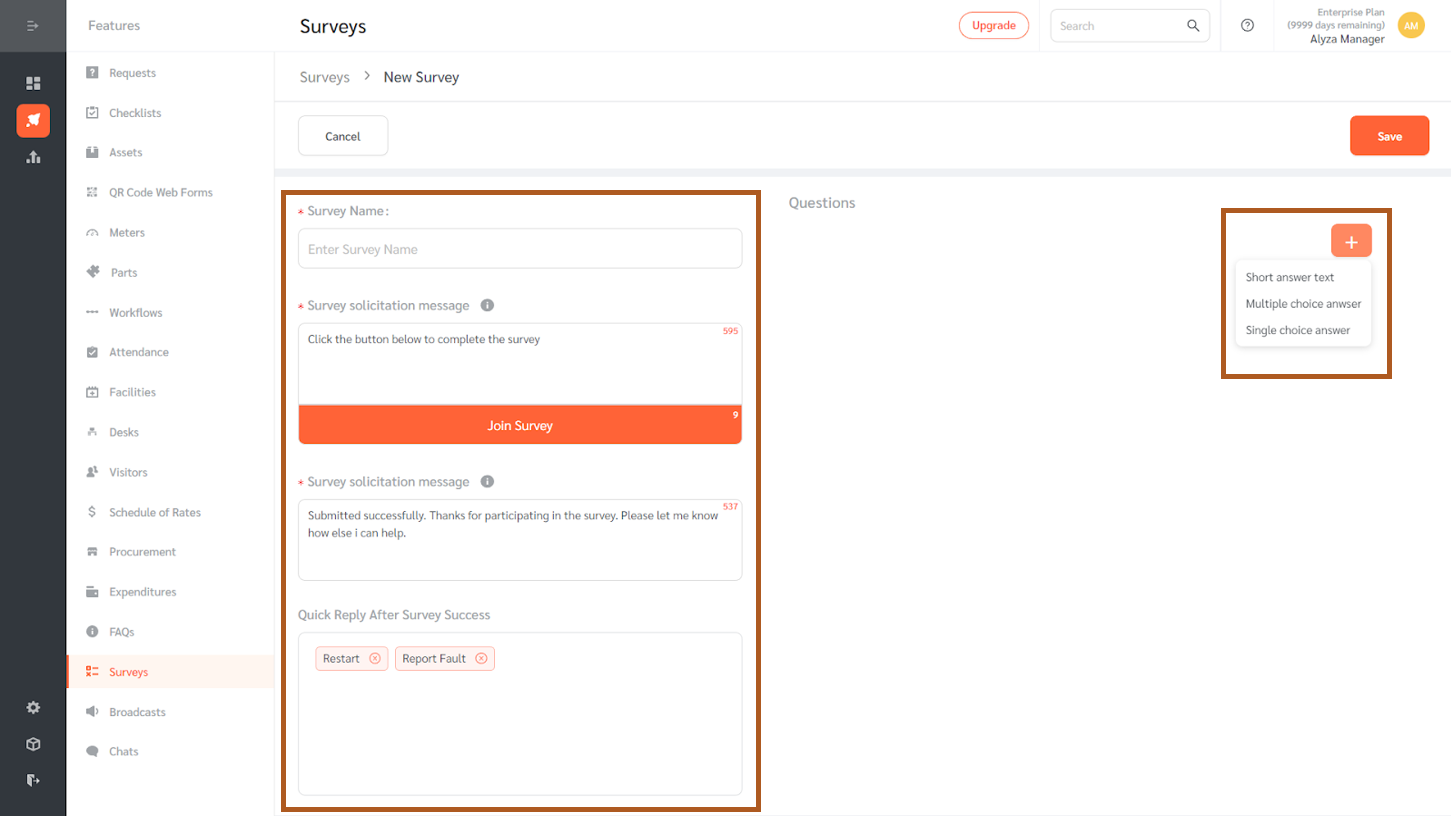Open the Analytics chart icon in the sidebar
The width and height of the screenshot is (1451, 818).
coord(33,157)
